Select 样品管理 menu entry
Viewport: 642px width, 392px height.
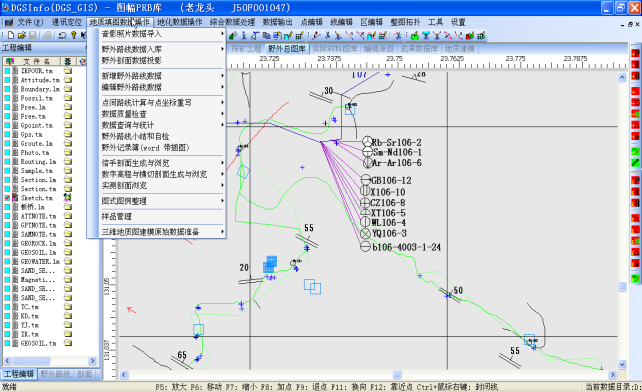(x=117, y=216)
